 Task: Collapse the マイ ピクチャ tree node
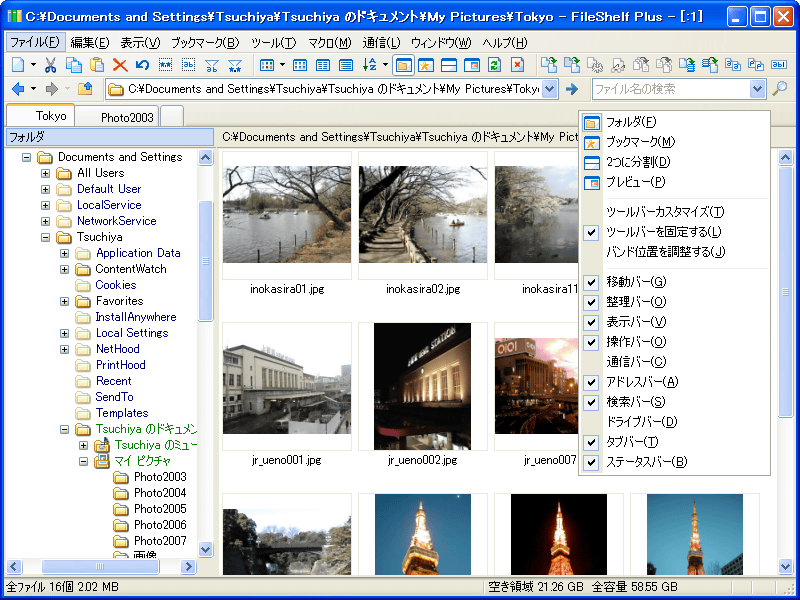(x=84, y=462)
